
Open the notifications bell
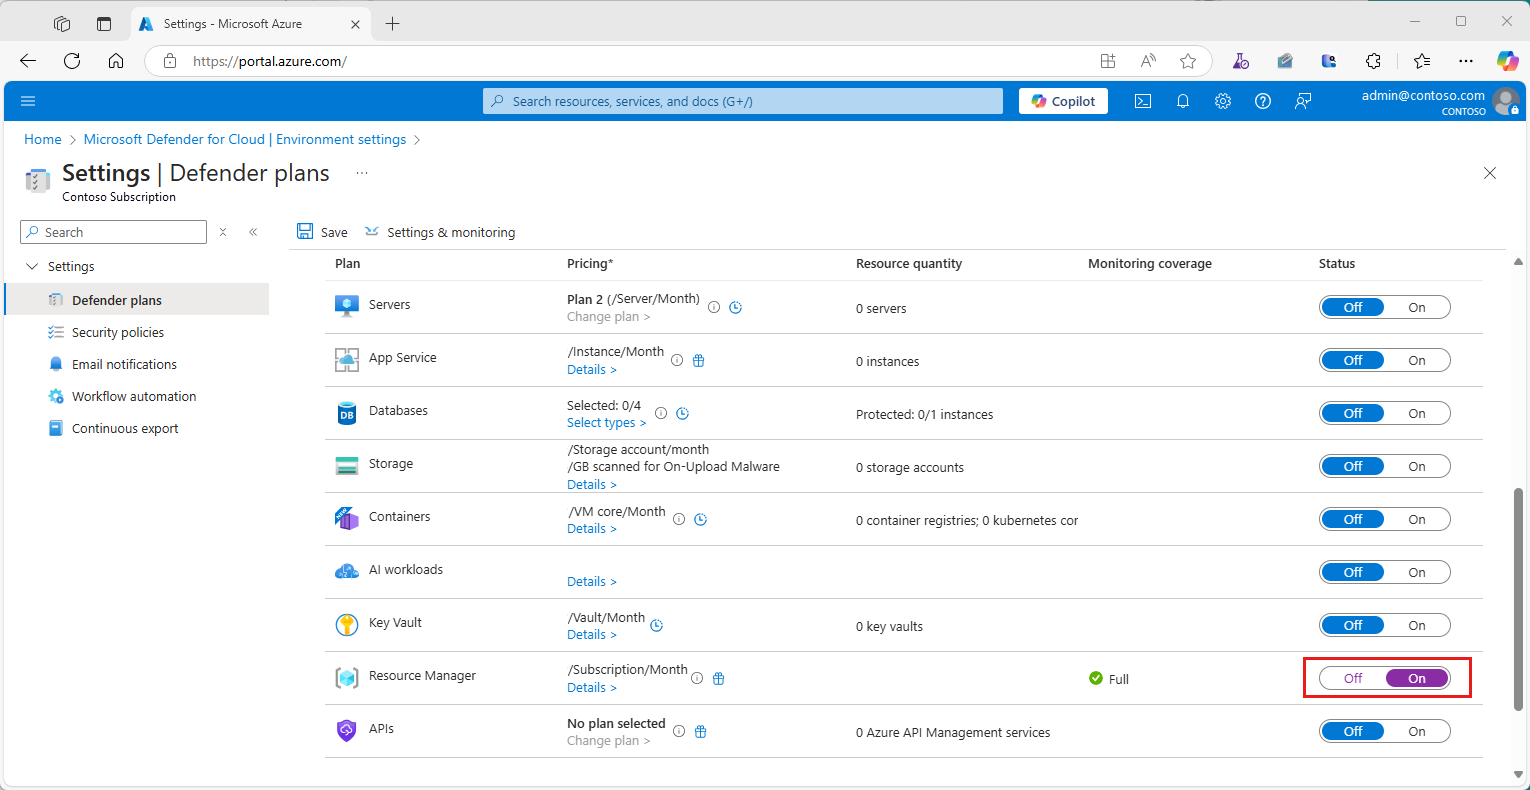point(1183,101)
